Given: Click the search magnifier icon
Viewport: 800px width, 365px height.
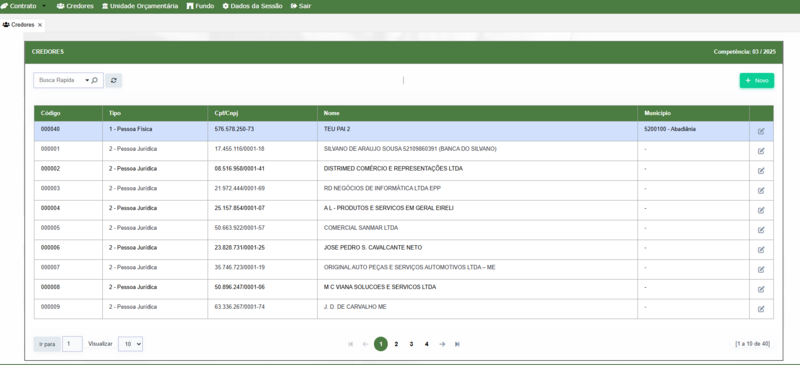Looking at the screenshot, I should click(x=94, y=80).
